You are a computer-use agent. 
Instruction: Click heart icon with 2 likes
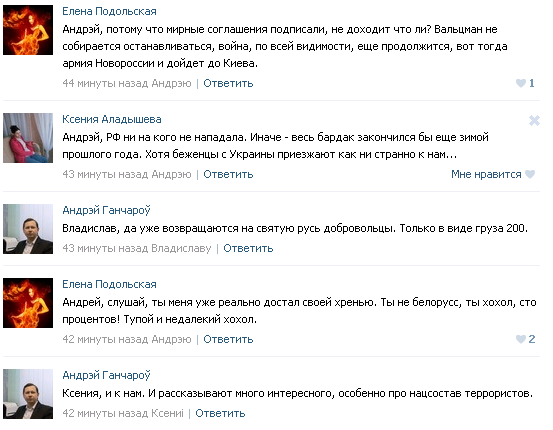click(521, 339)
